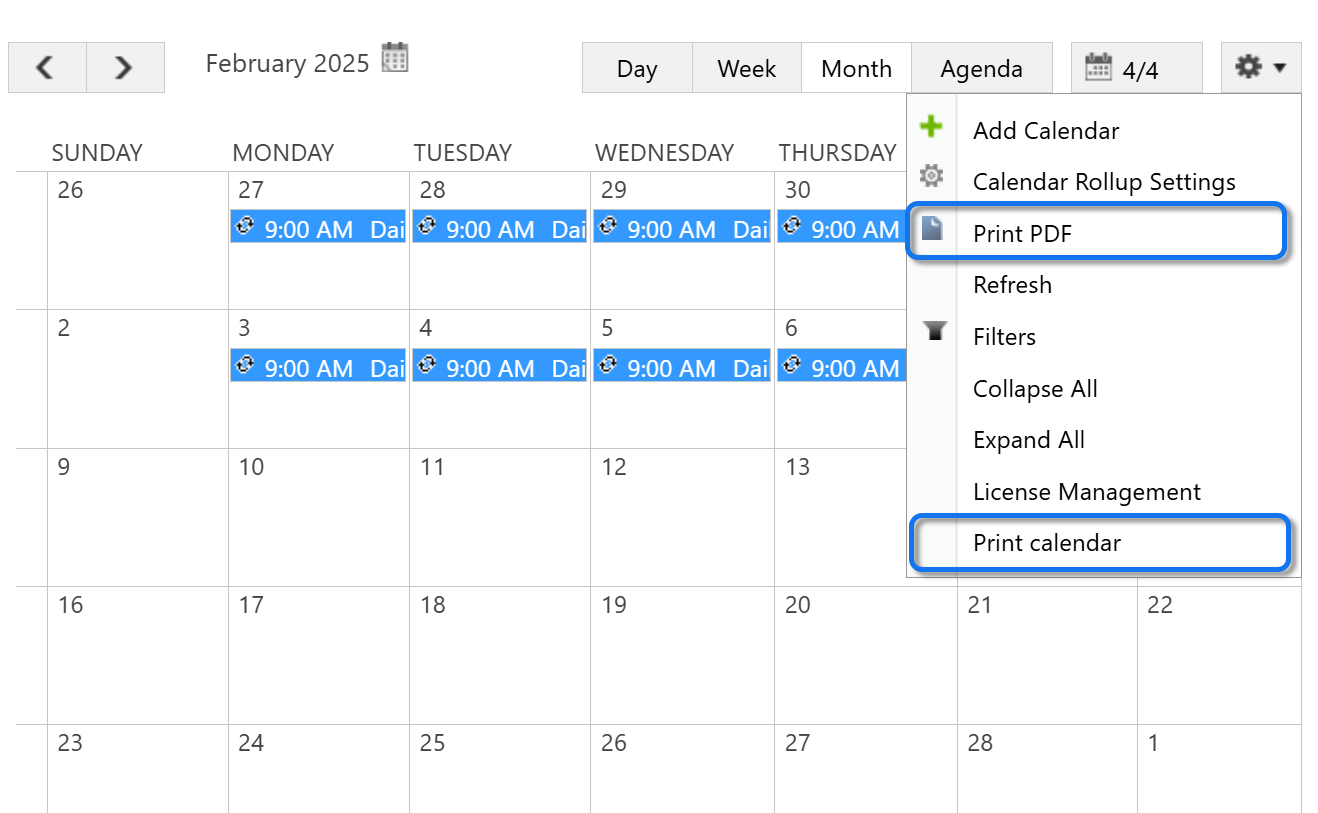This screenshot has width=1318, height=813.
Task: Click Expand All menu option
Action: point(1029,440)
